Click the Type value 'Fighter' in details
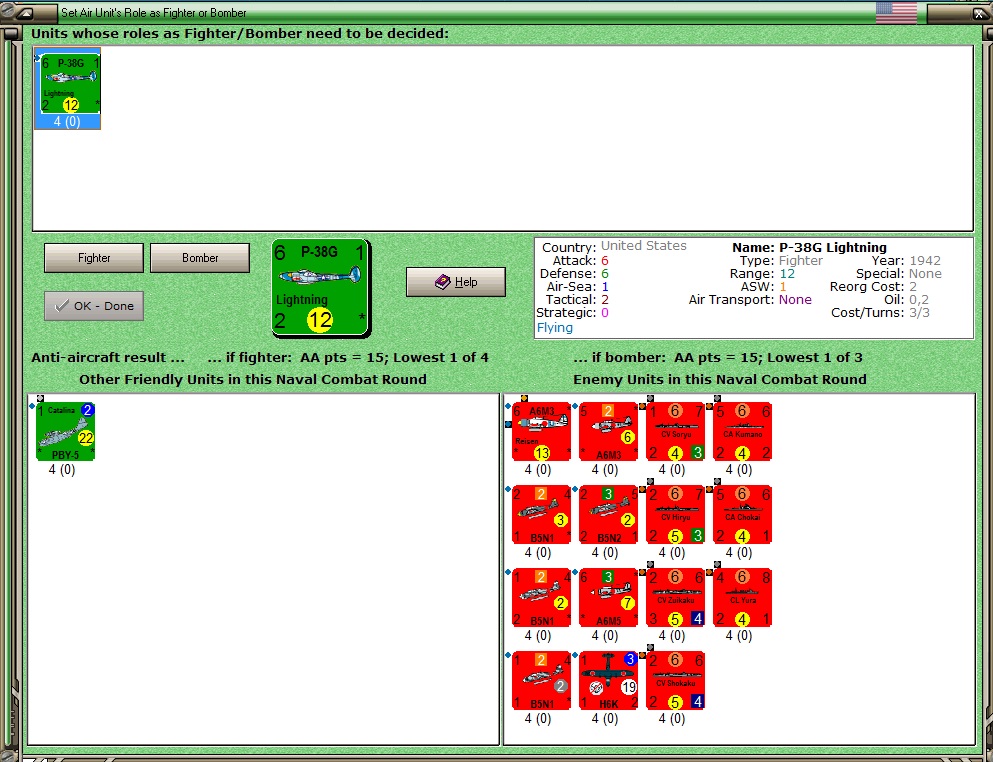Image resolution: width=993 pixels, height=762 pixels. [800, 260]
